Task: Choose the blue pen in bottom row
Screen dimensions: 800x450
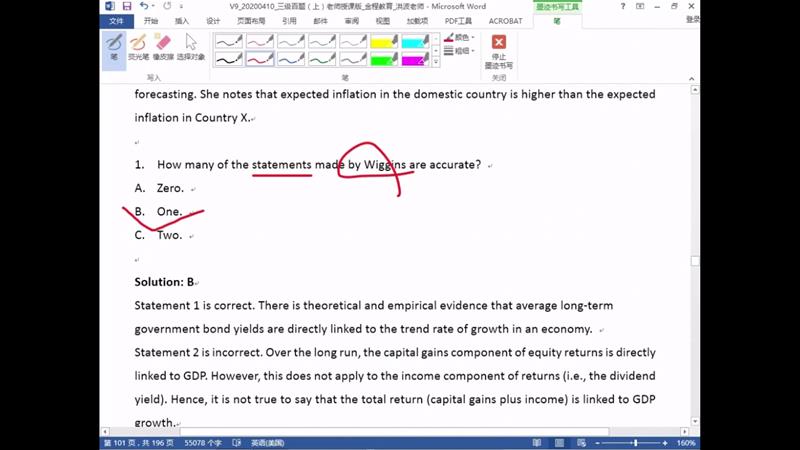Action: click(x=291, y=59)
